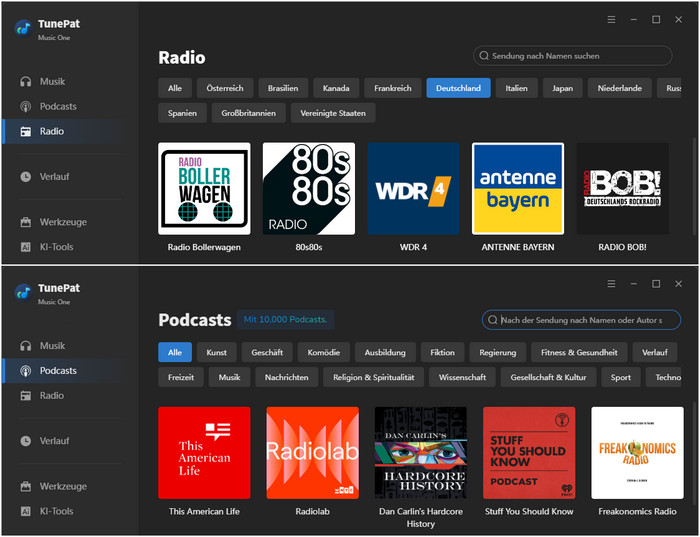Filter podcasts by Fiktion
Viewport: 700px width, 537px height.
[x=442, y=352]
